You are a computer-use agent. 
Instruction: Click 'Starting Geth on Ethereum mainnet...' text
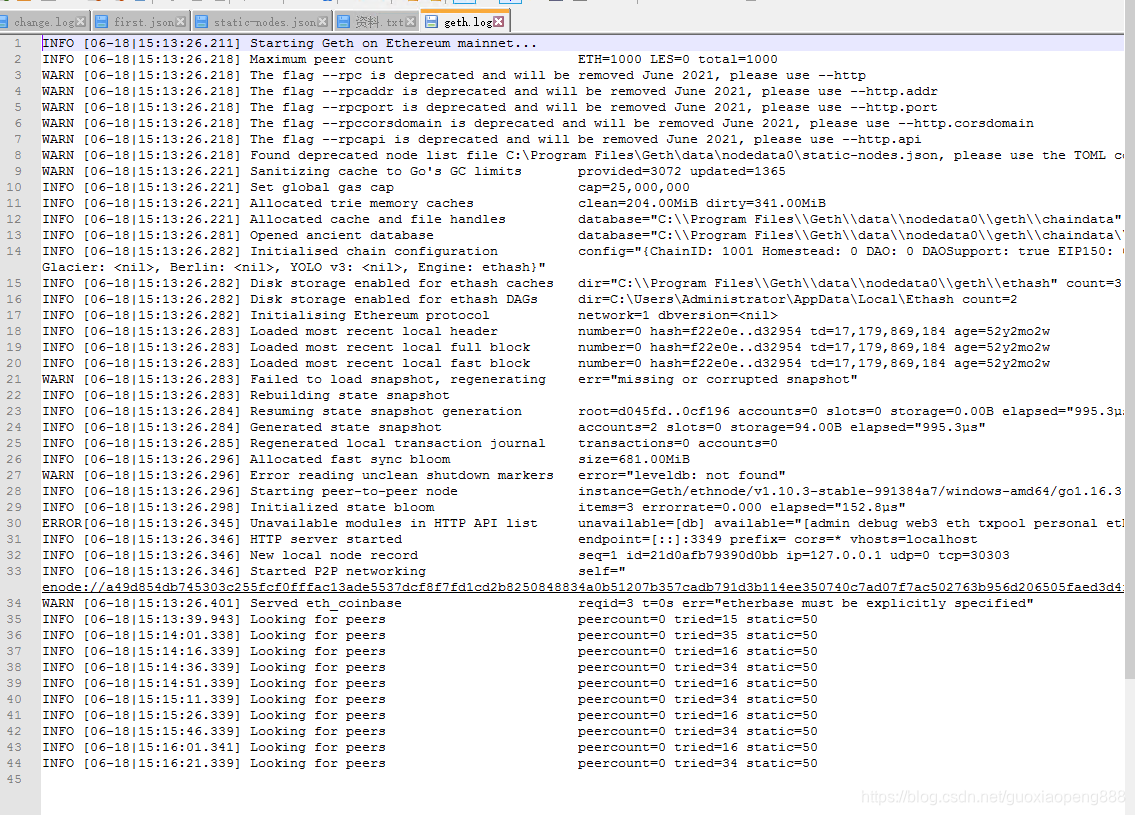coord(393,43)
